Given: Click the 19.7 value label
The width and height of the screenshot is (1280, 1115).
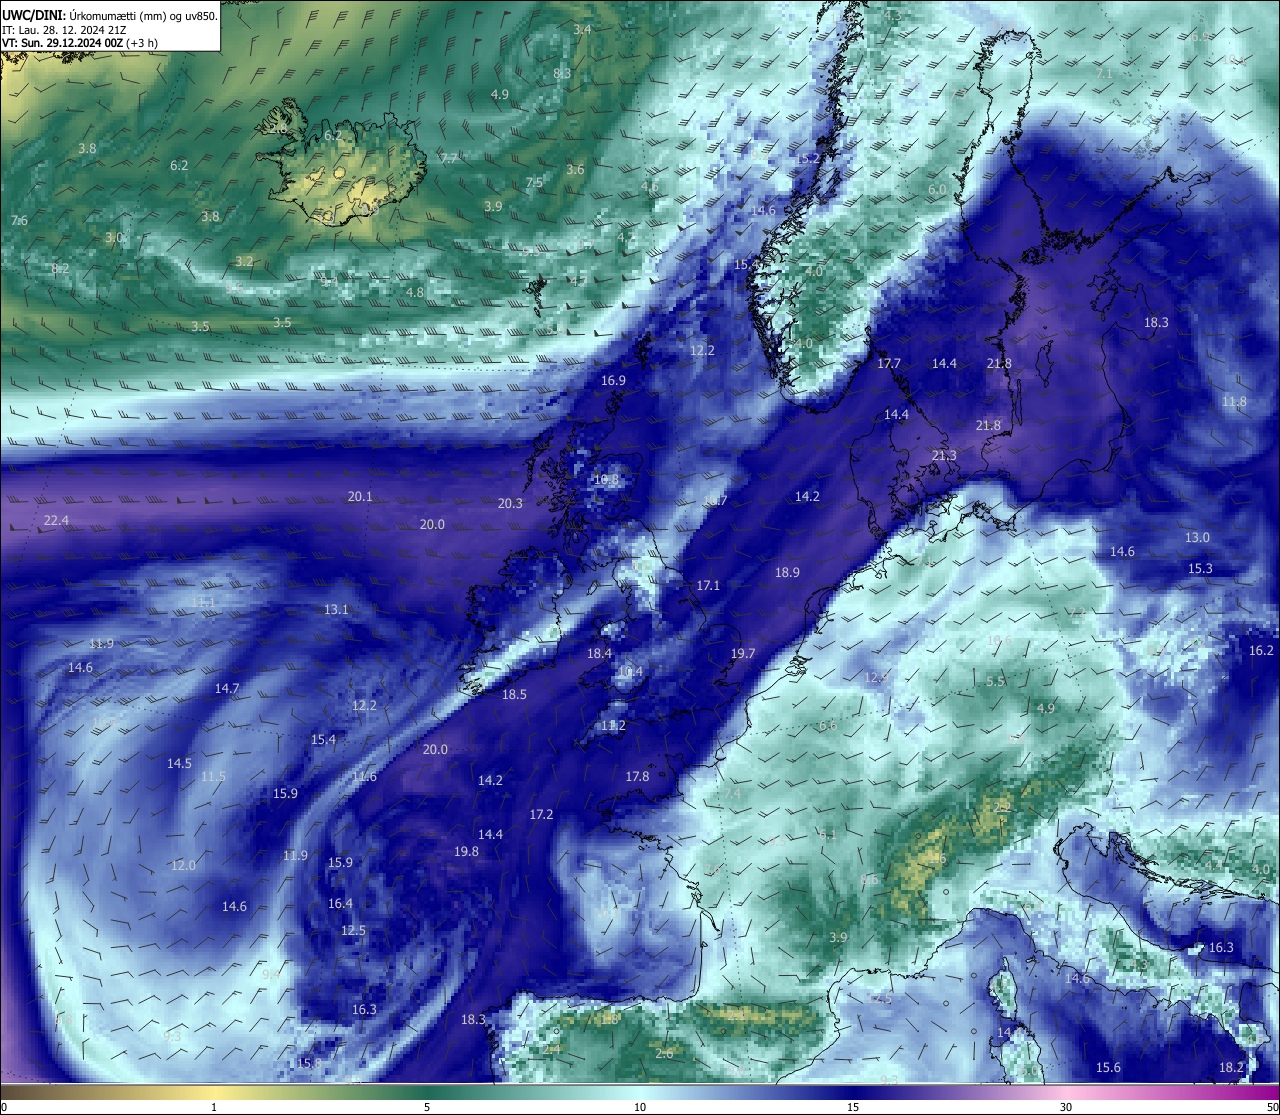Looking at the screenshot, I should [742, 653].
